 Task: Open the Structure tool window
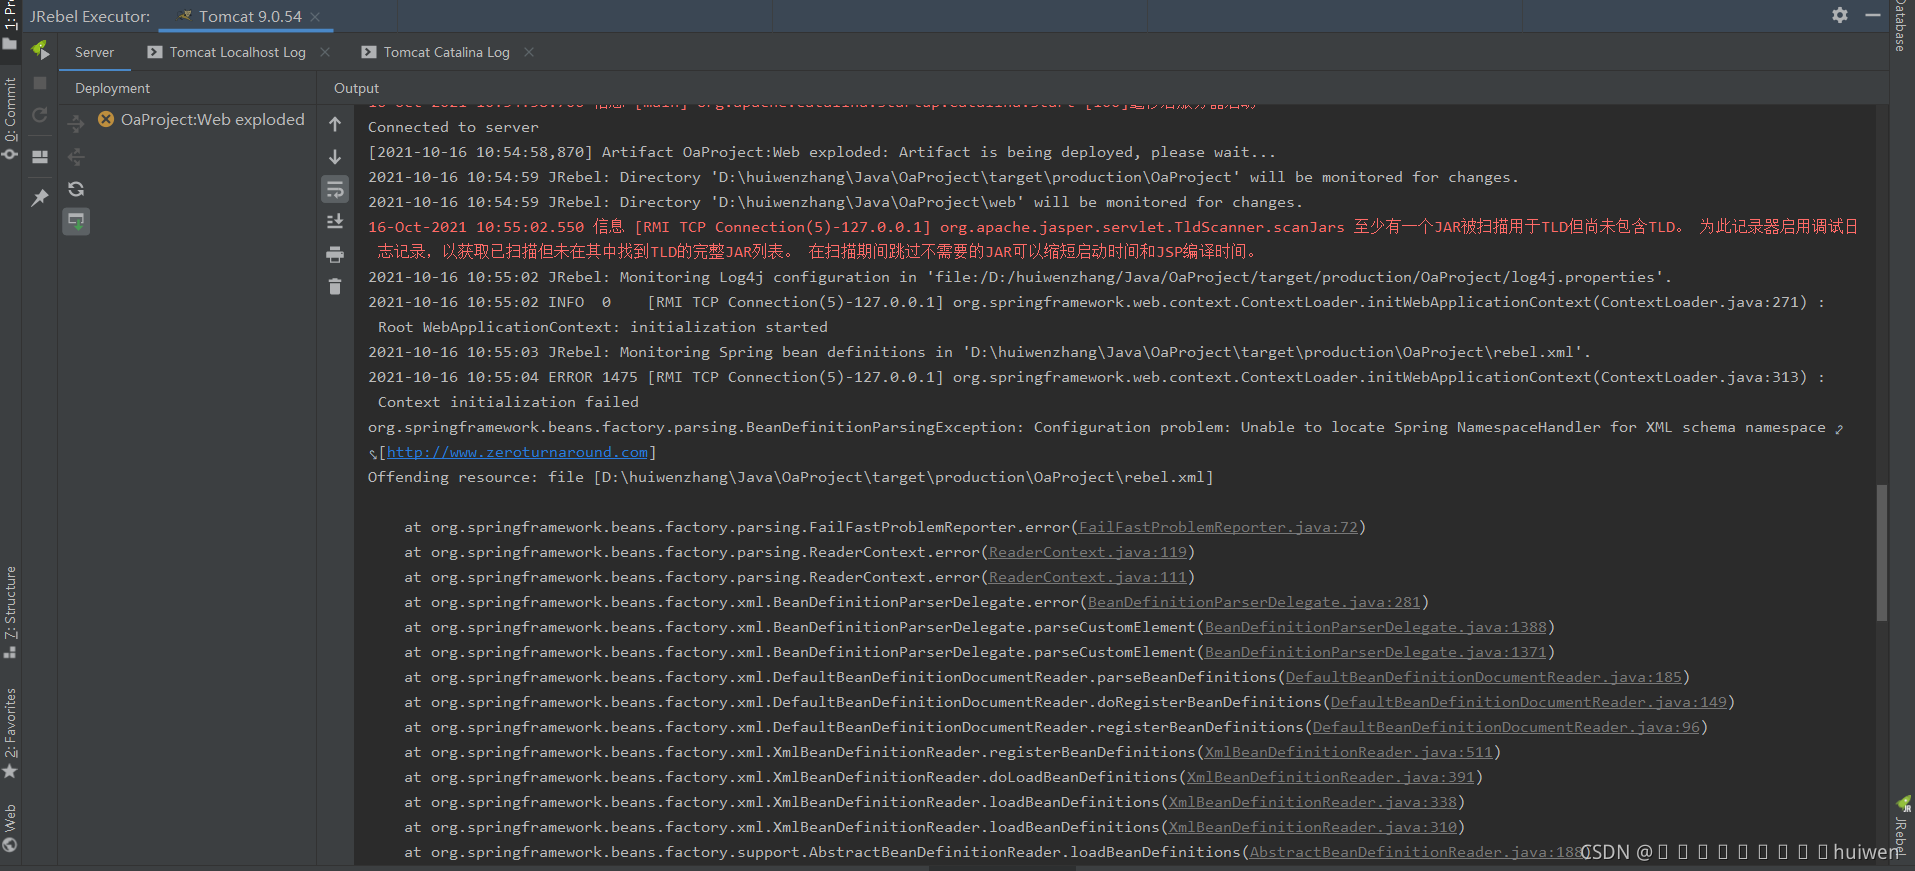(x=10, y=612)
